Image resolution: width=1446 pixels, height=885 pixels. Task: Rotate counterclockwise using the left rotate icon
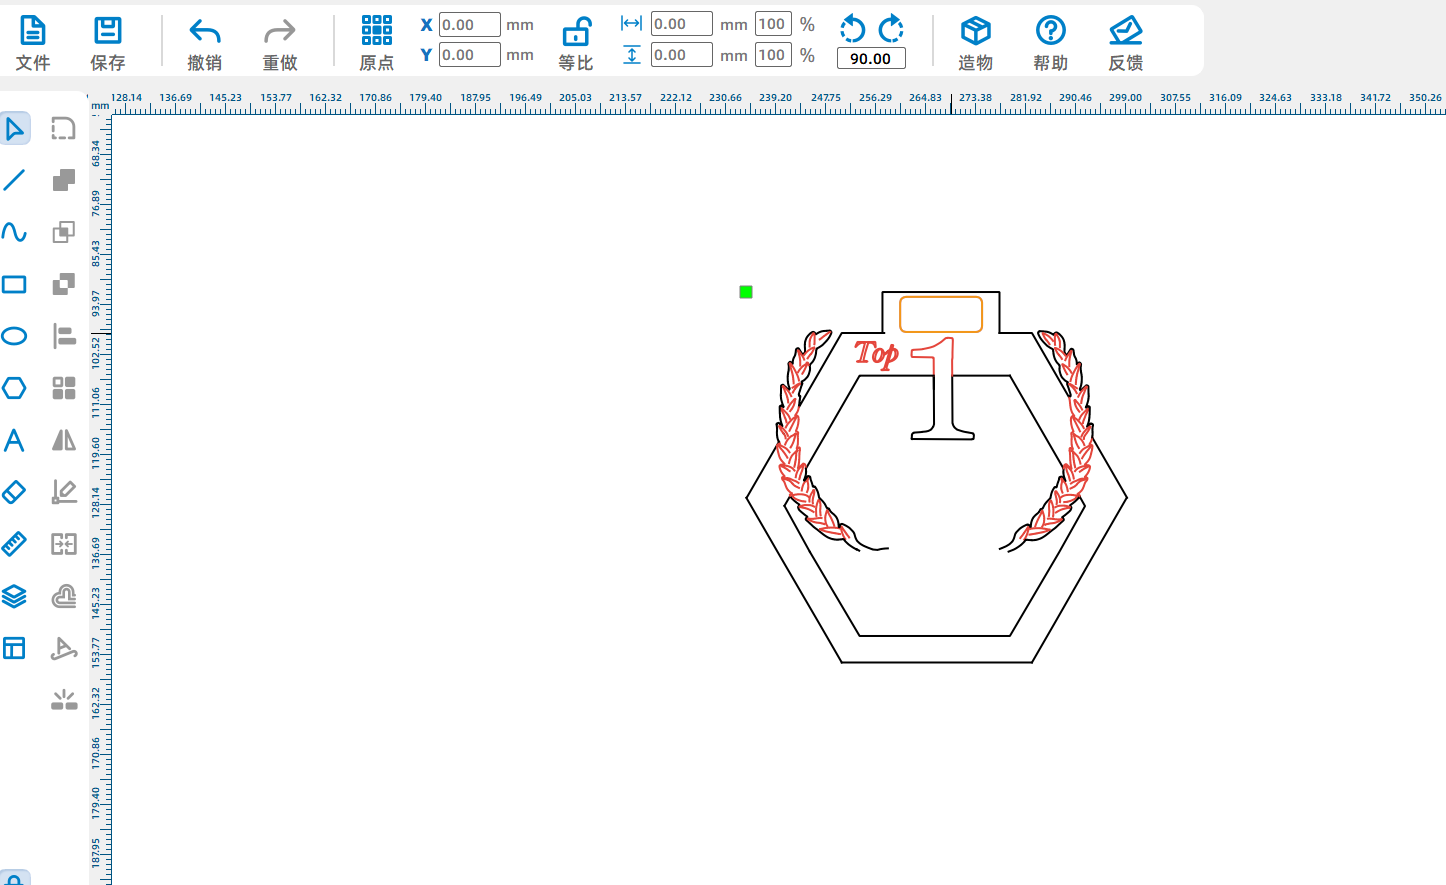tap(852, 28)
